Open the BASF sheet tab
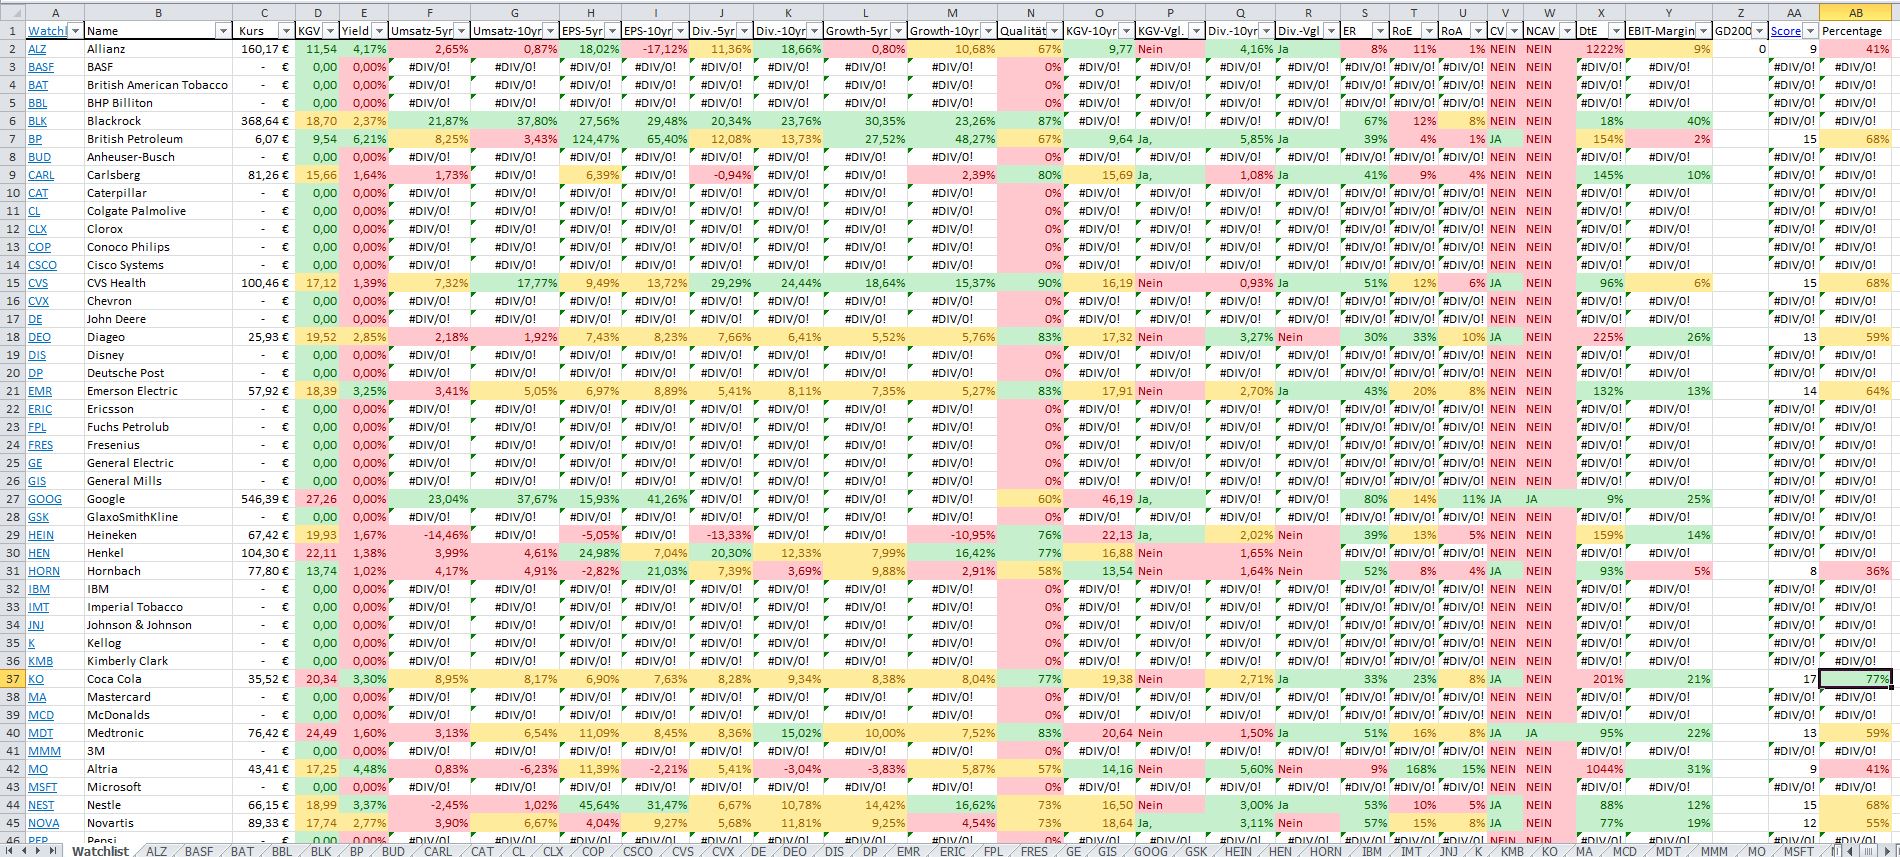 click(199, 851)
